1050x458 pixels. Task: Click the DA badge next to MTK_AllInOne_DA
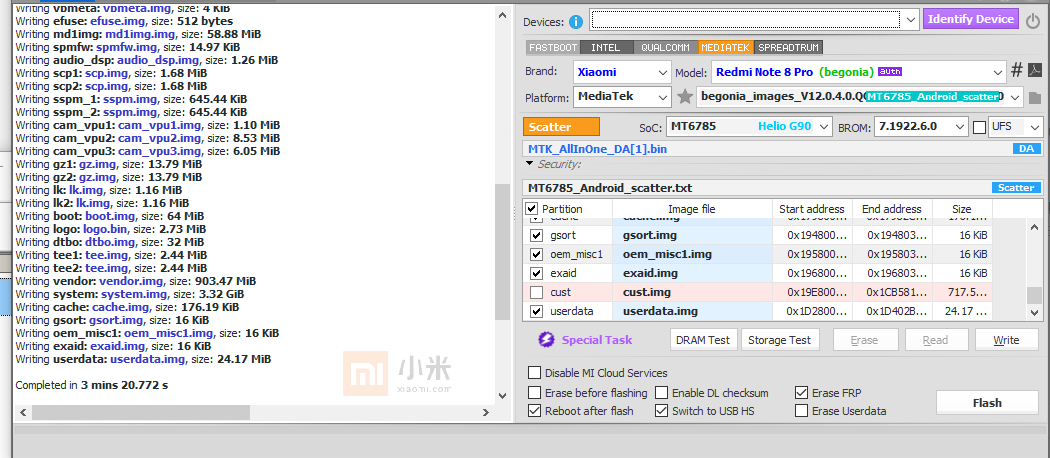coord(1027,149)
